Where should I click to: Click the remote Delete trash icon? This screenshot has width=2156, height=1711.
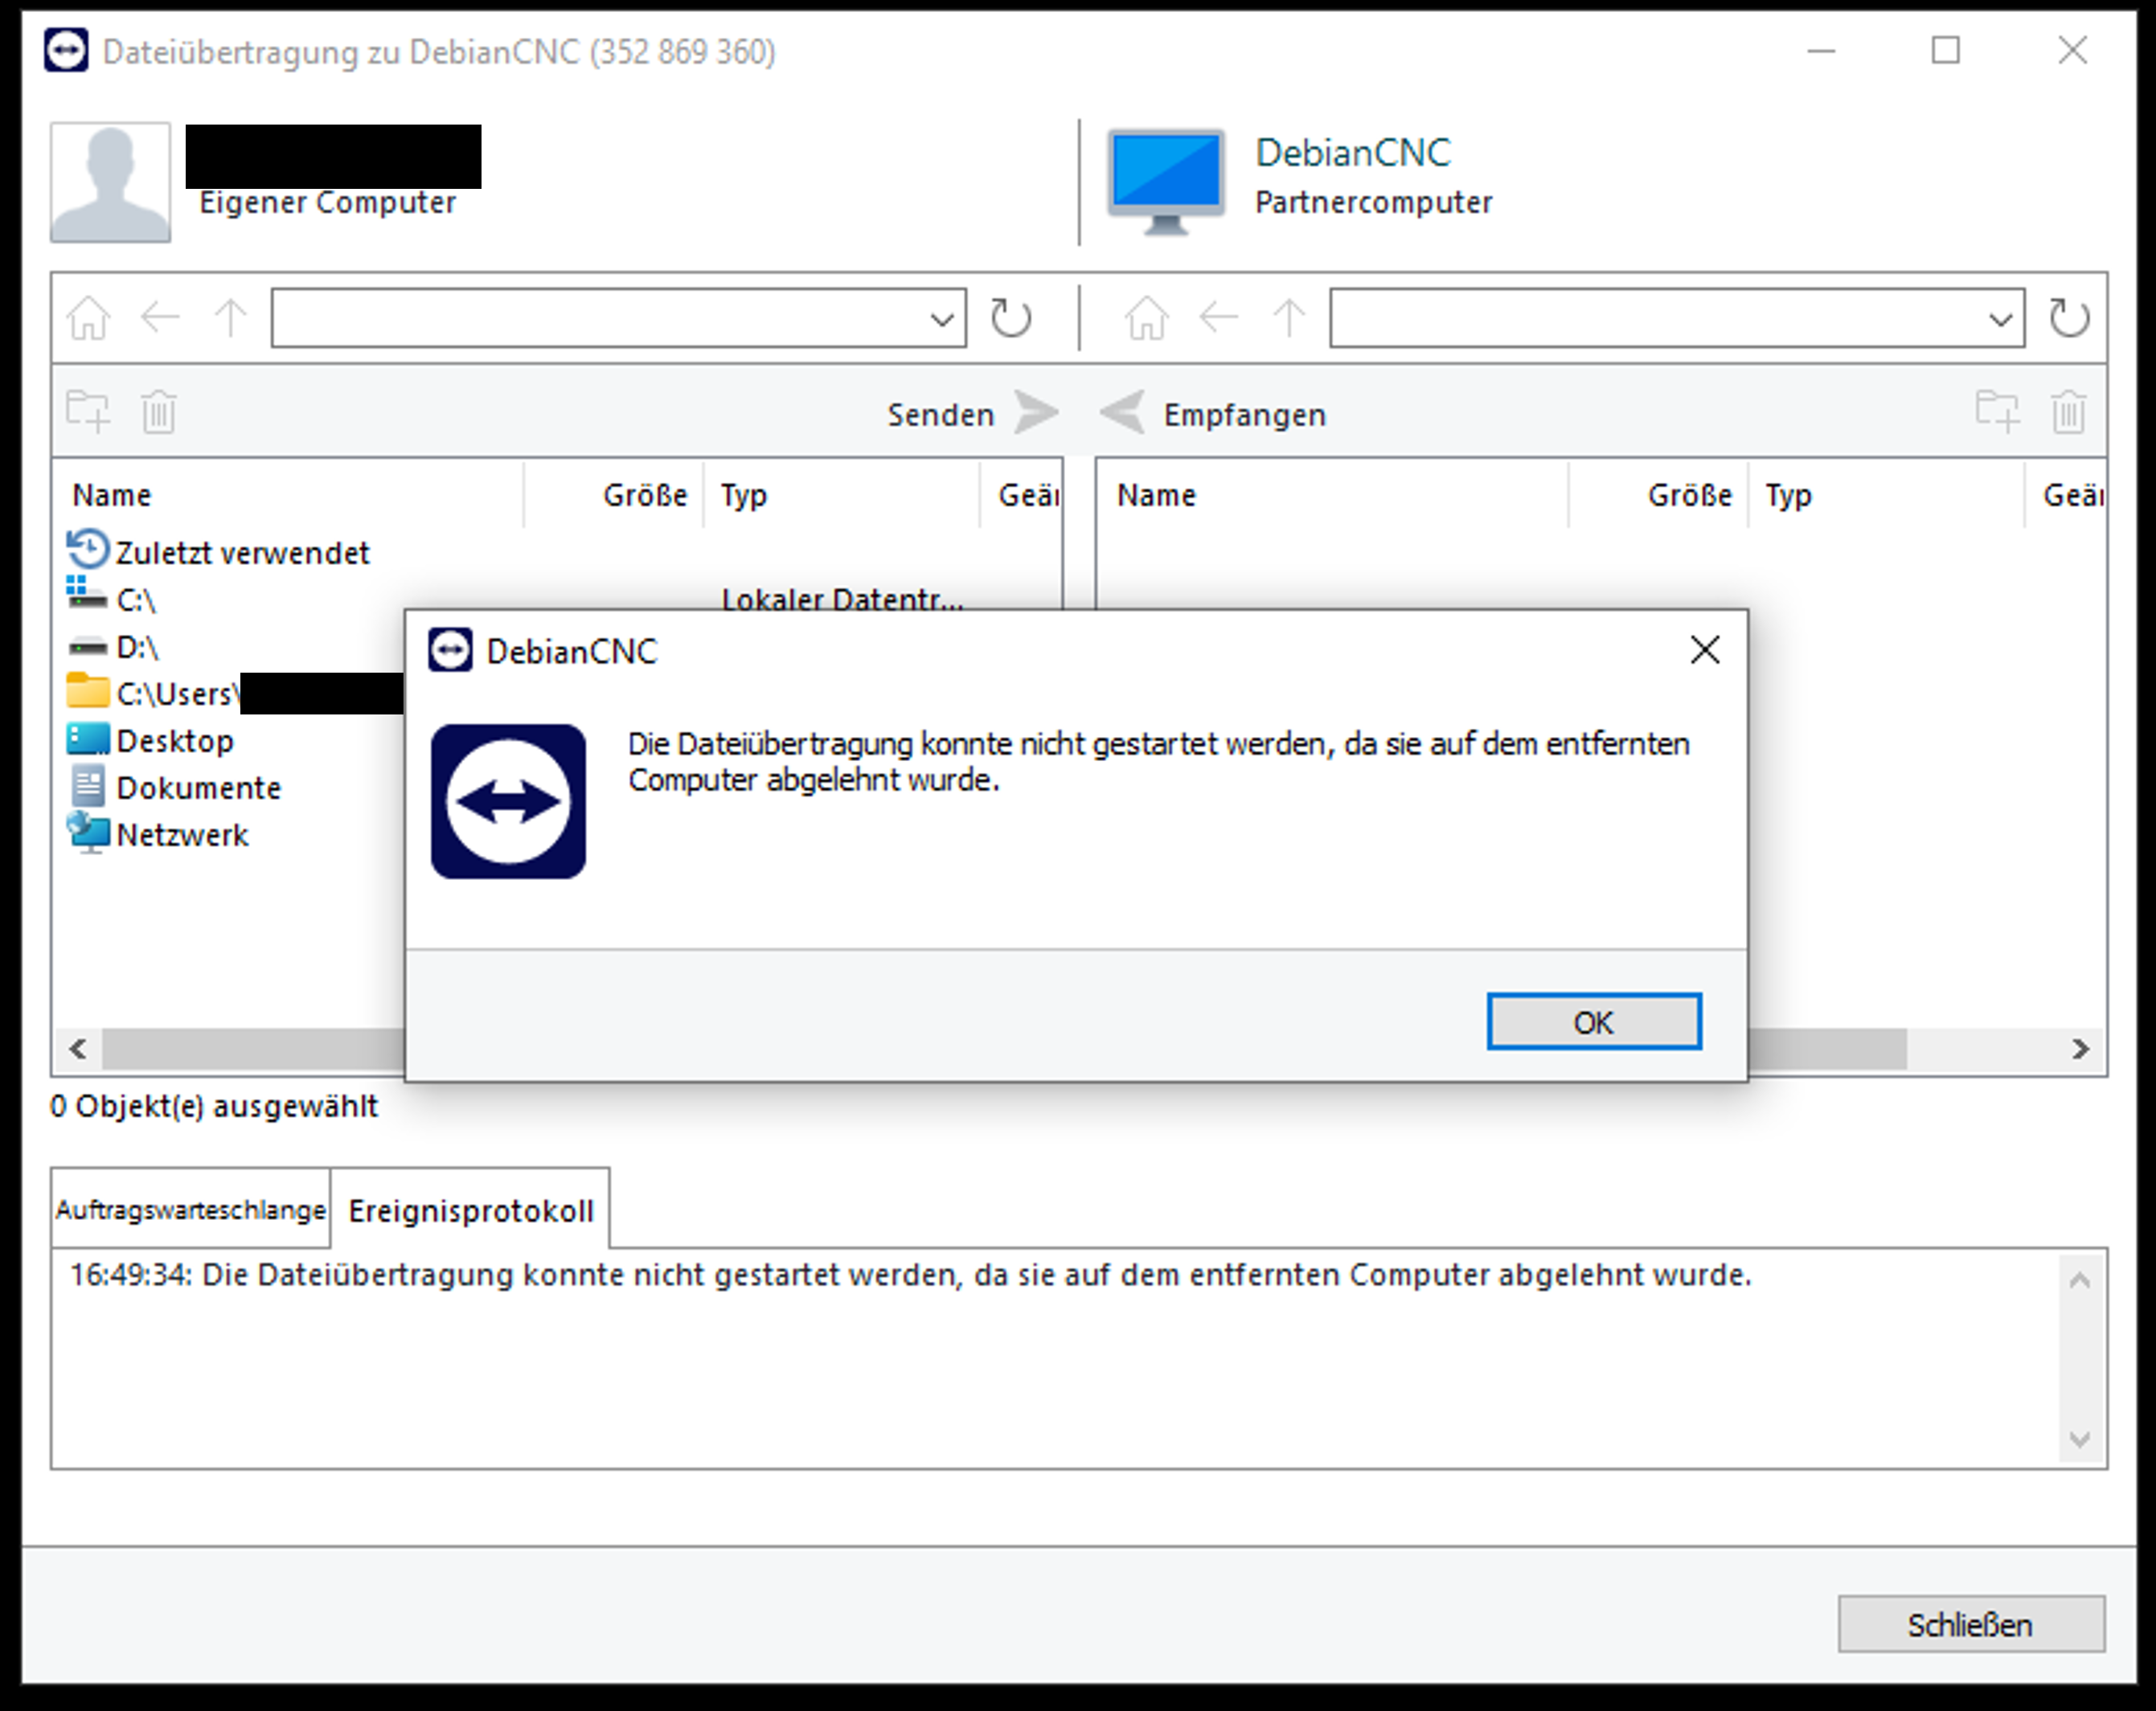(2067, 412)
